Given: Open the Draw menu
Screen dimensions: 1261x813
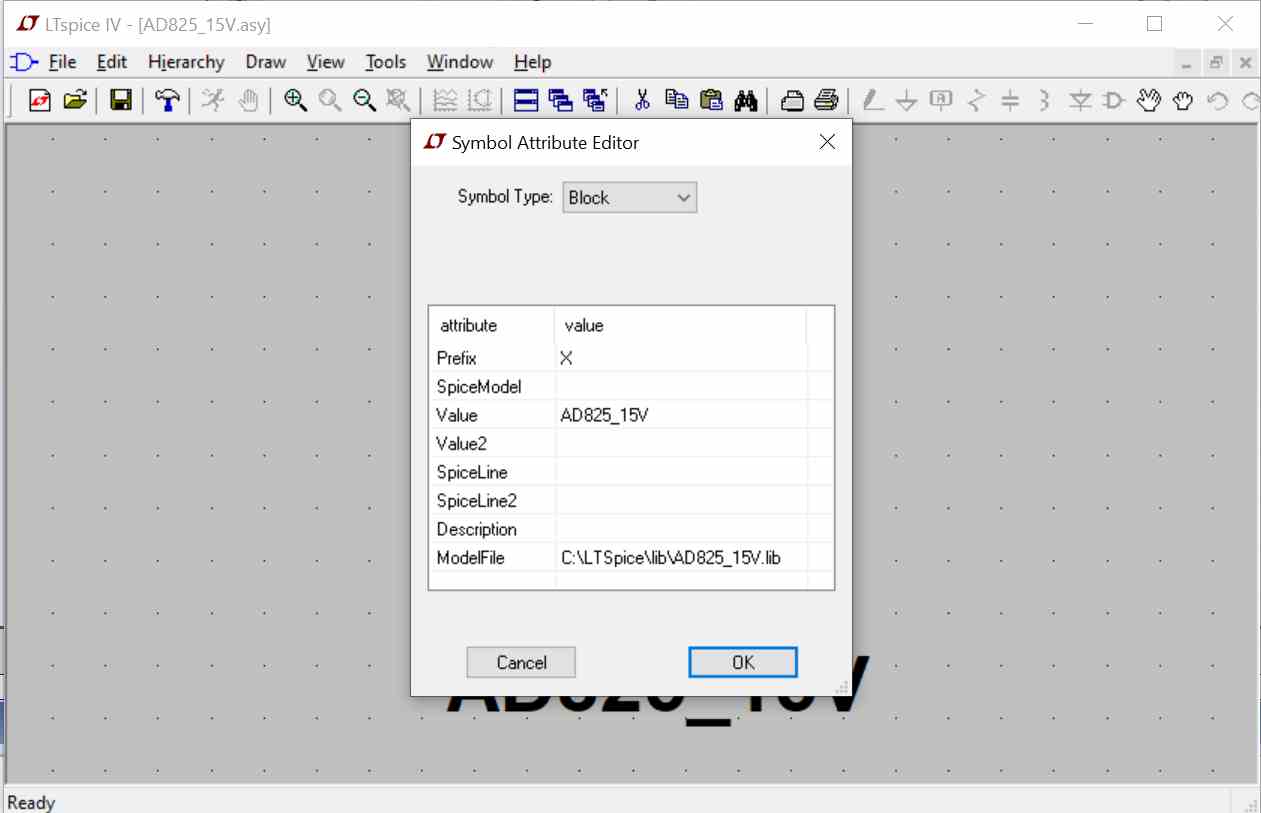Looking at the screenshot, I should 266,62.
